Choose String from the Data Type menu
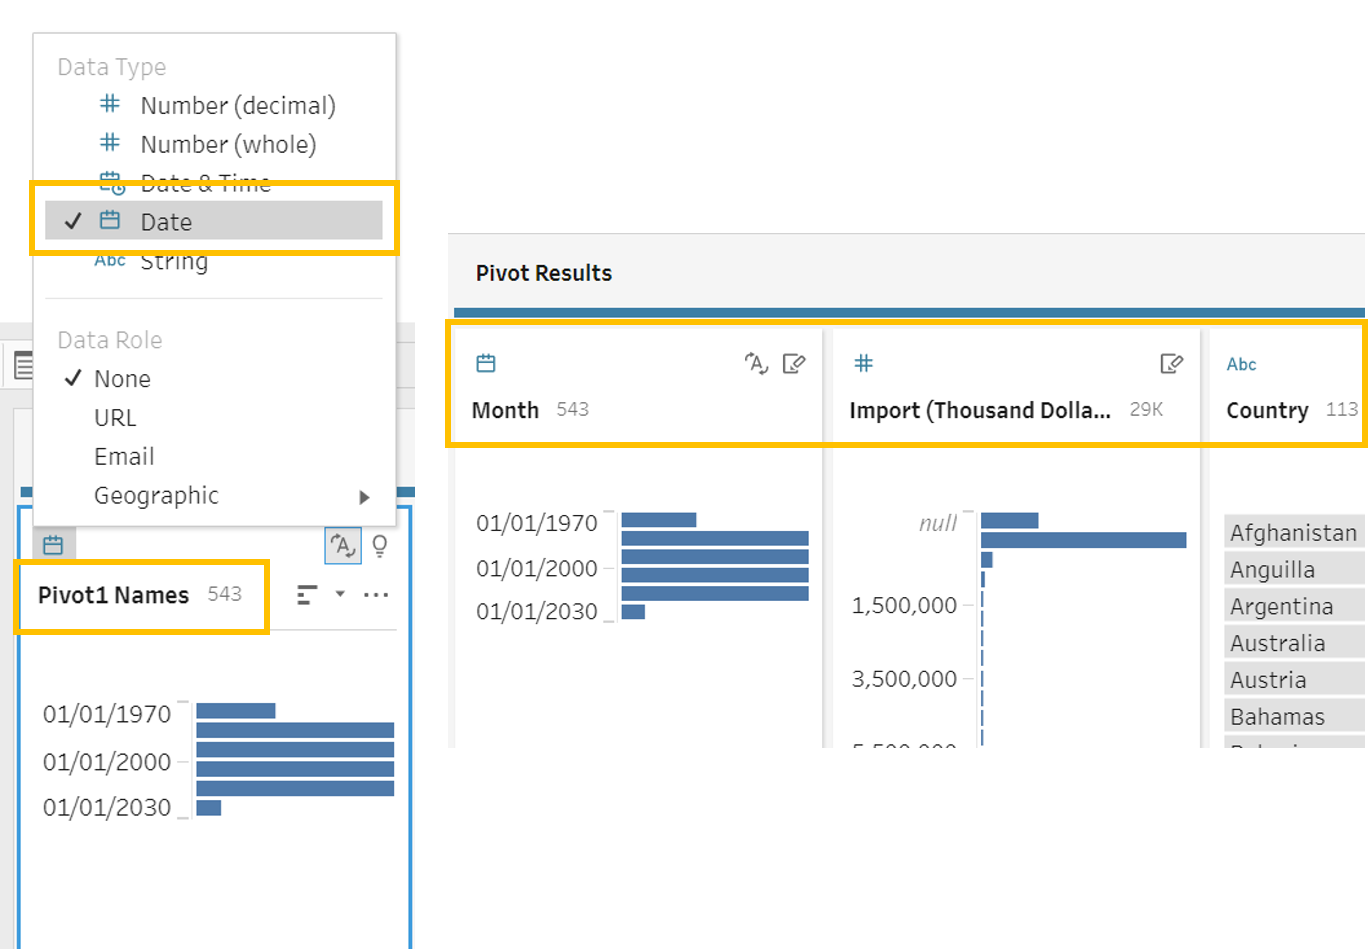This screenshot has height=949, width=1368. click(174, 262)
